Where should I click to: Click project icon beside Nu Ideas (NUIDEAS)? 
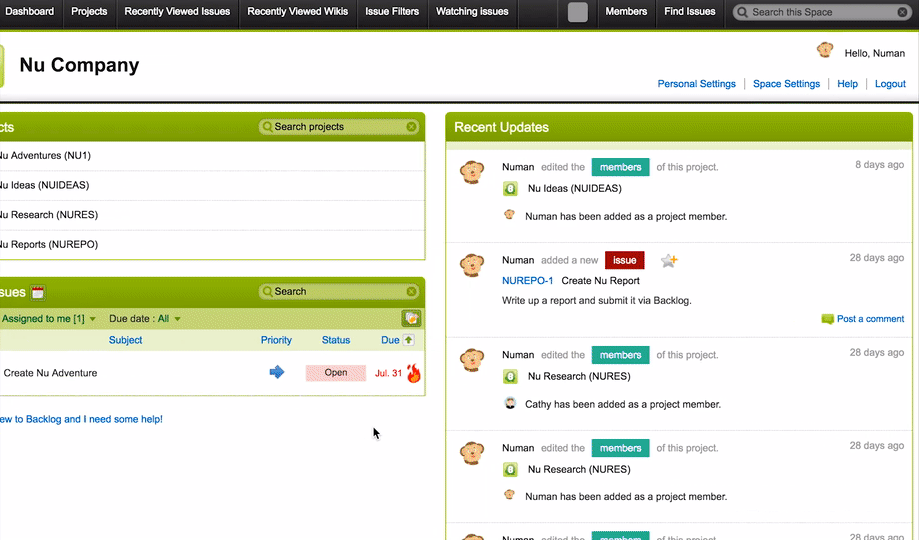pos(510,189)
